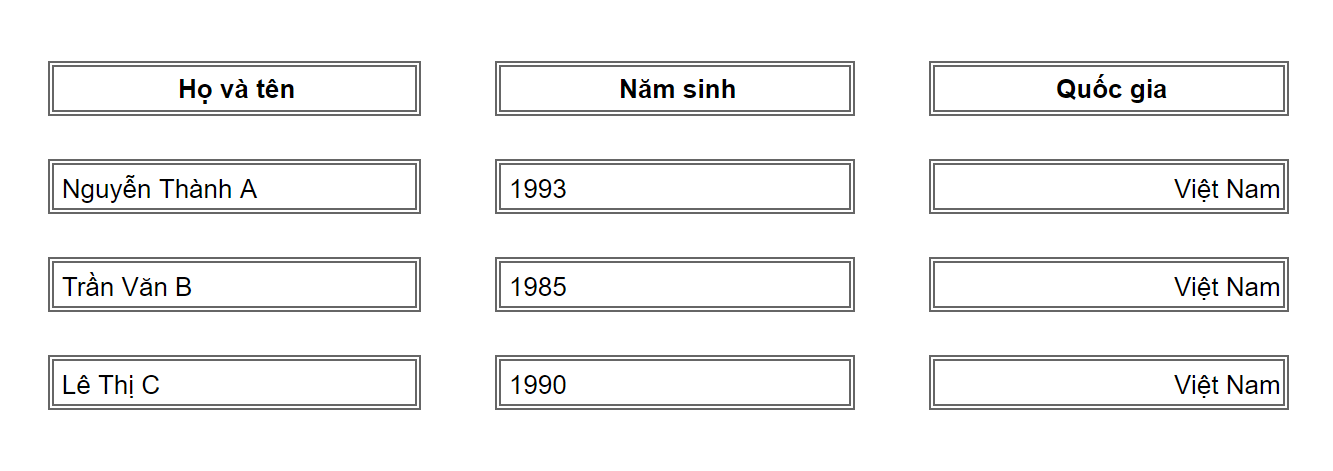Screen dimensions: 1333x471
Task: Click the number 1993 in the table
Action: tap(538, 189)
